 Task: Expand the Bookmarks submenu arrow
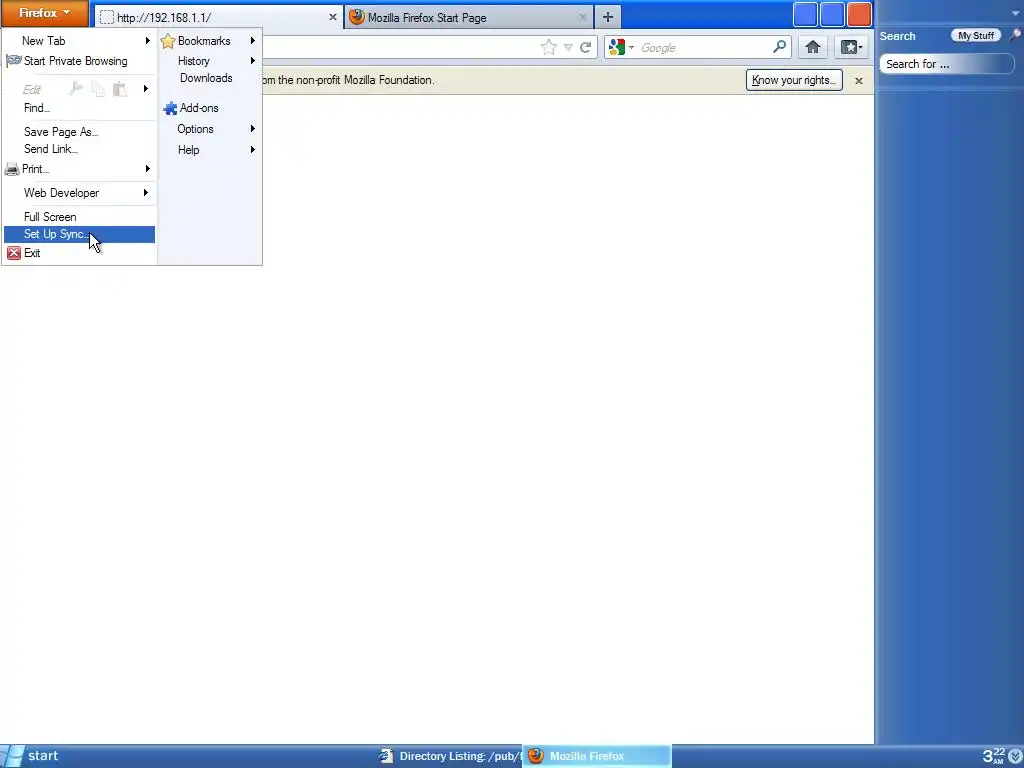[x=253, y=40]
